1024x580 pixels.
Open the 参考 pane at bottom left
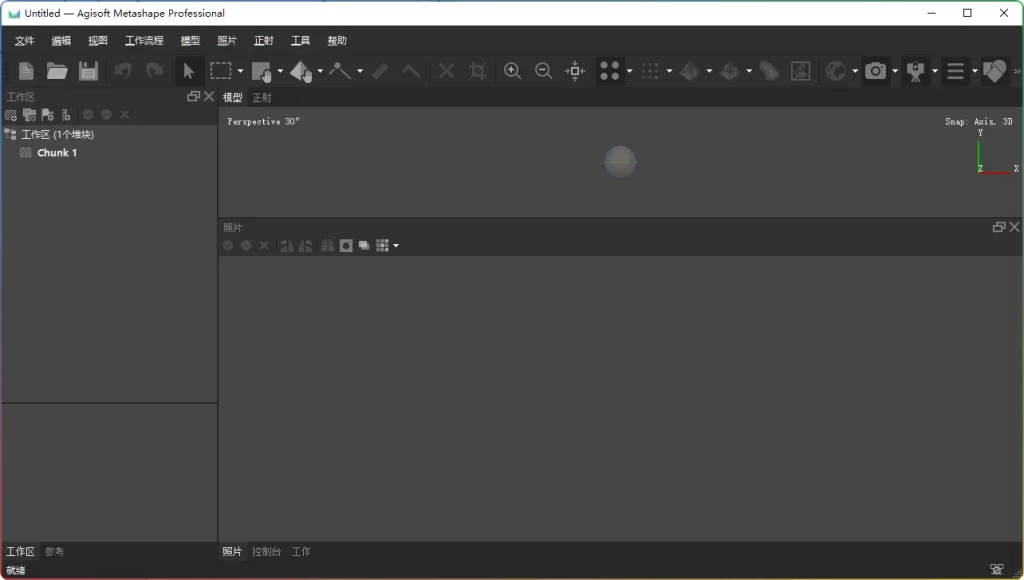[x=55, y=551]
